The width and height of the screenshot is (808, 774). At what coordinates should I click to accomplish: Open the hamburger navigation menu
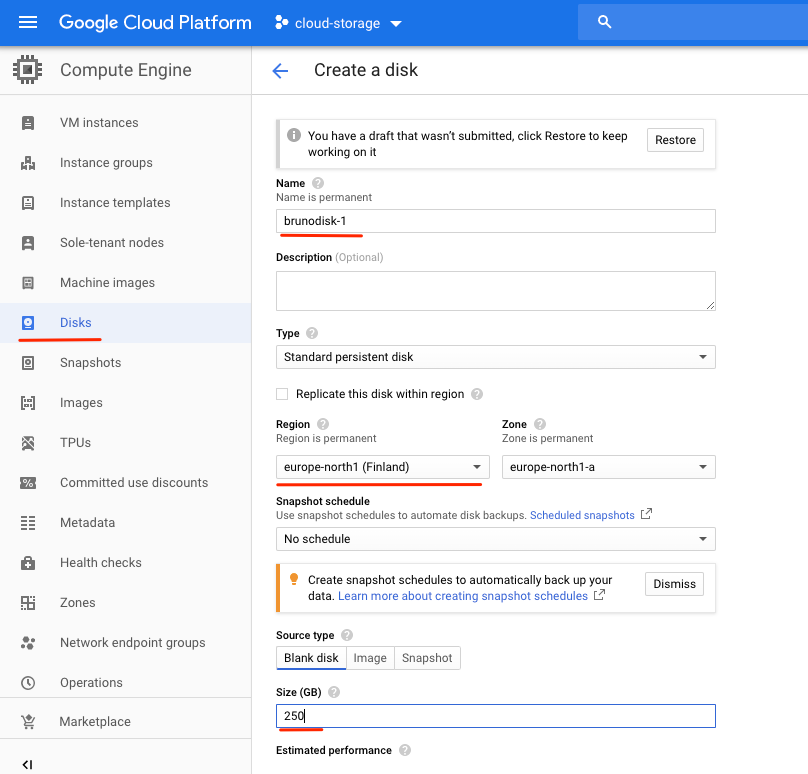point(28,22)
